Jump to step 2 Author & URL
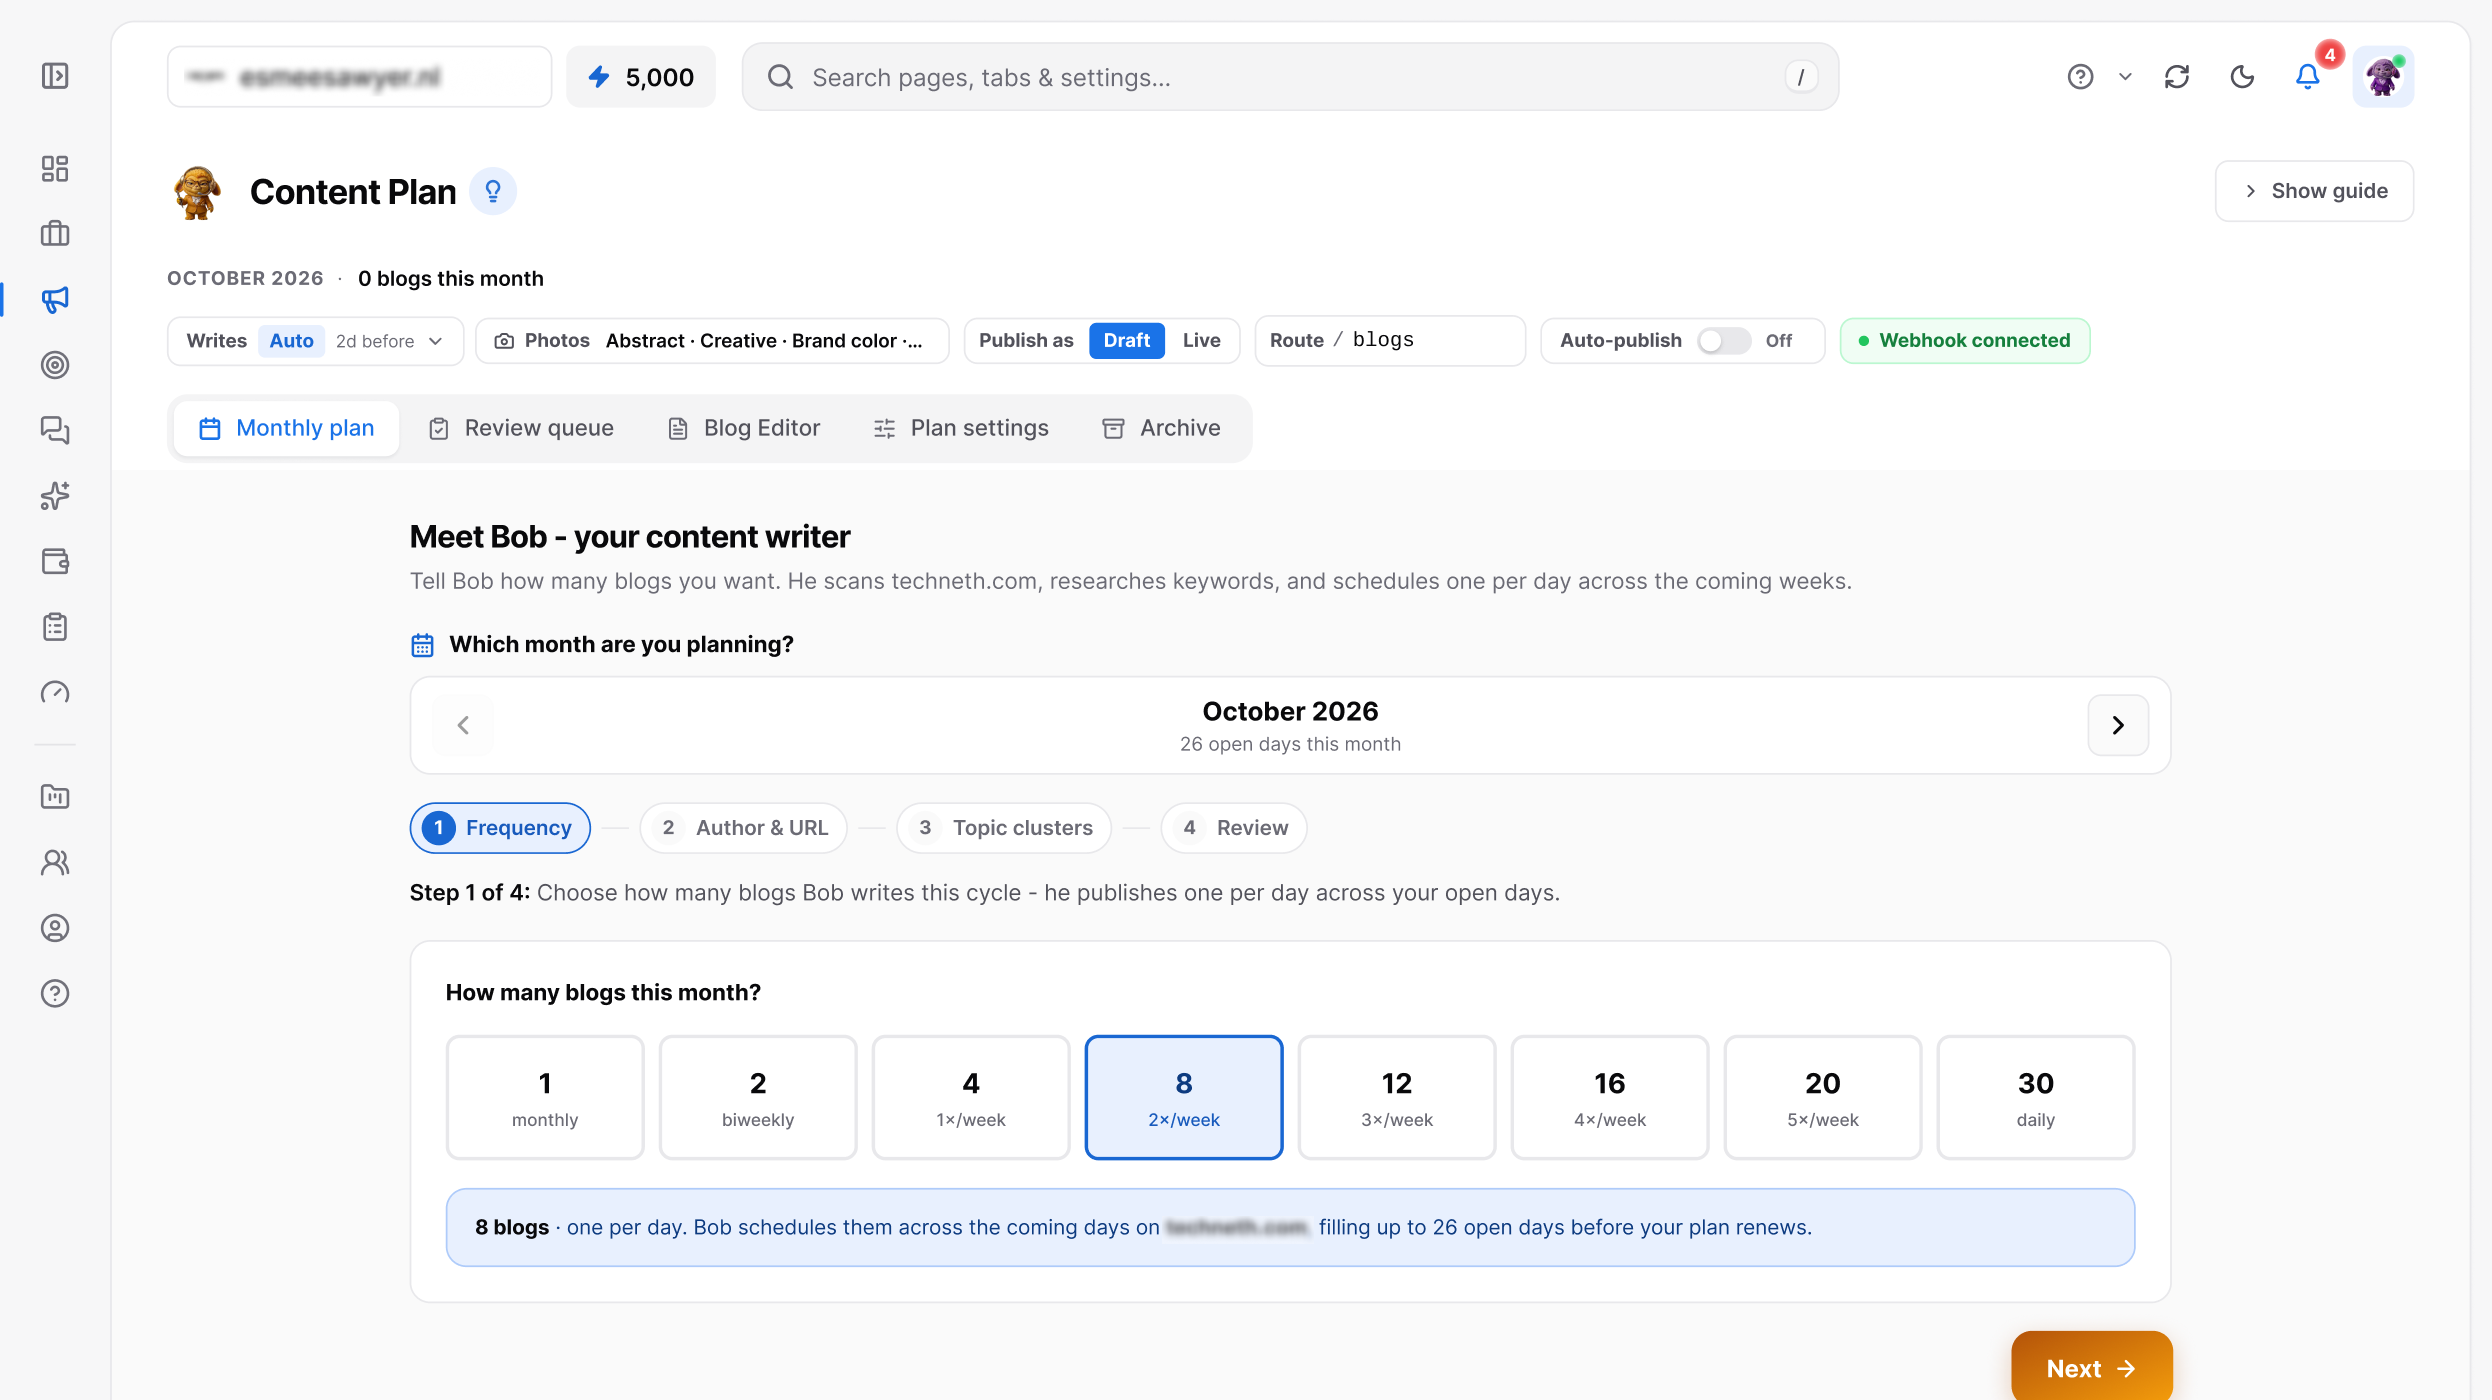 pyautogui.click(x=744, y=828)
